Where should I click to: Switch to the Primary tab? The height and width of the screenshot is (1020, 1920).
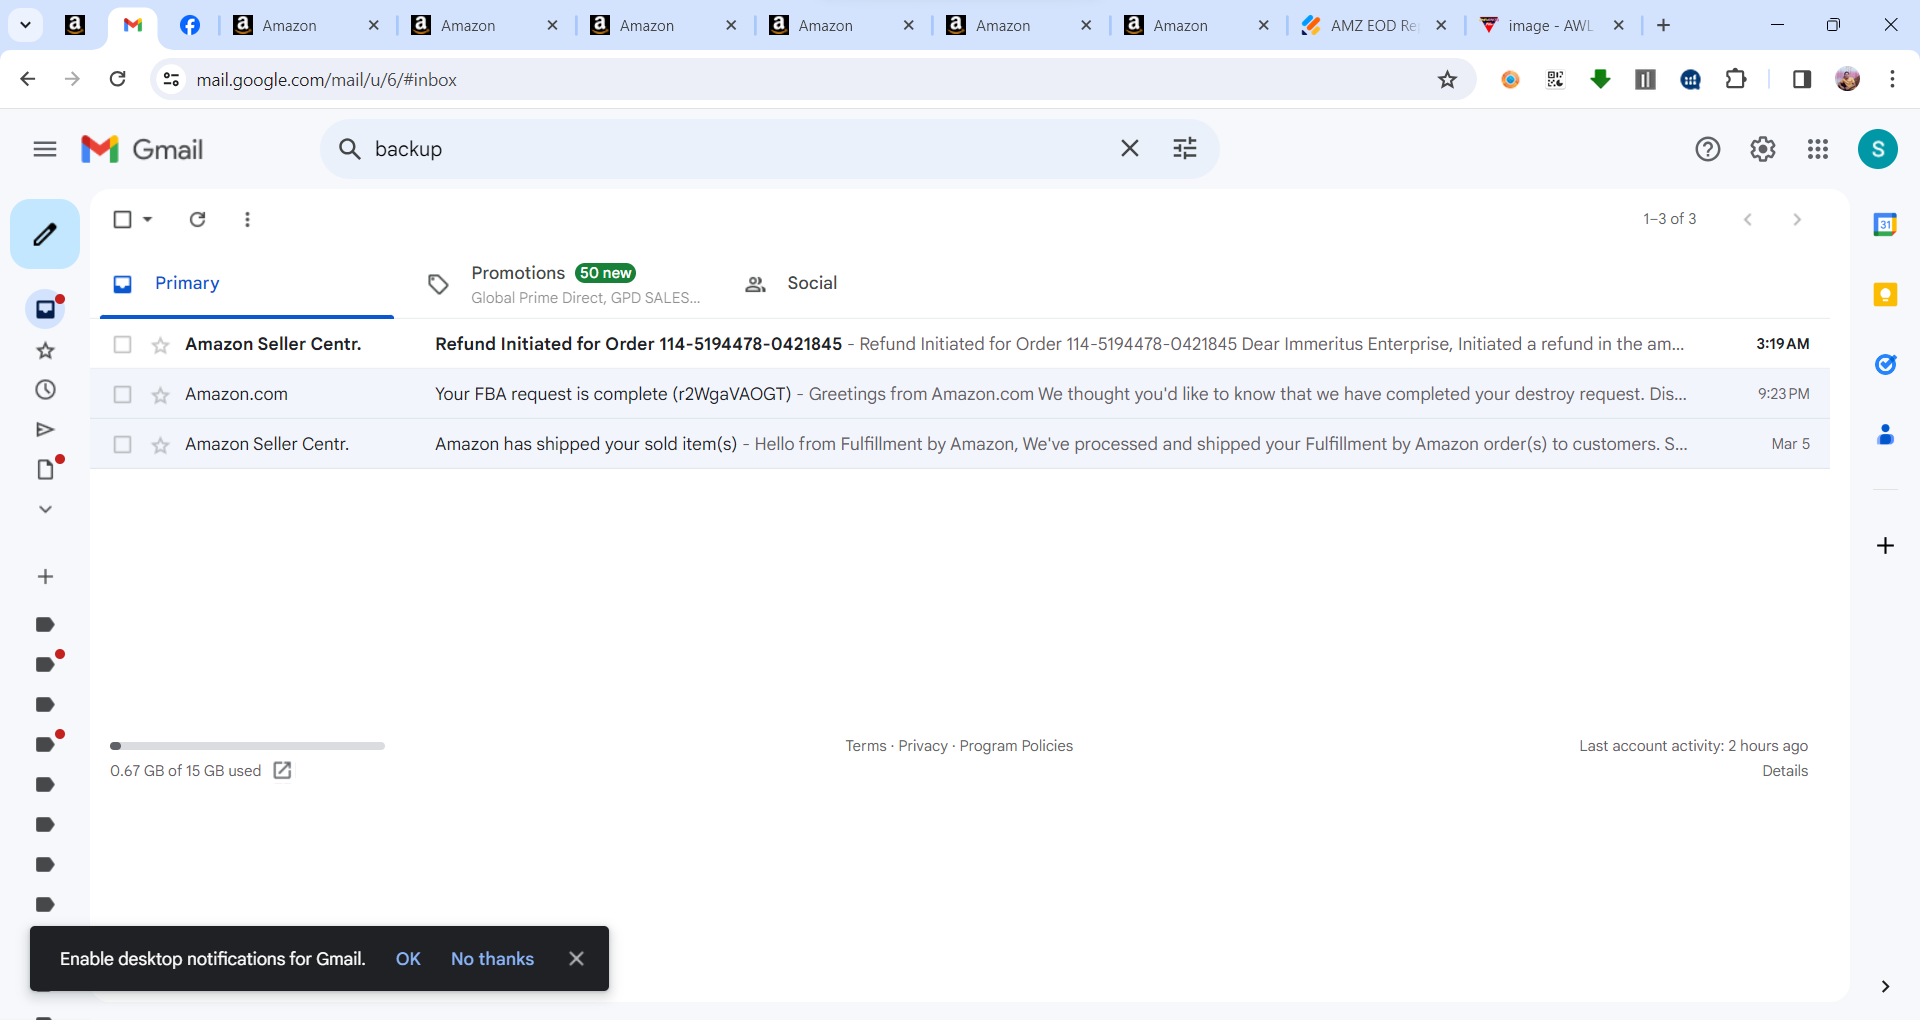coord(247,284)
